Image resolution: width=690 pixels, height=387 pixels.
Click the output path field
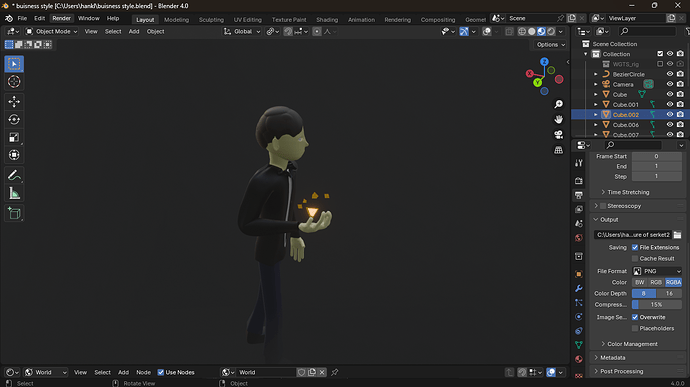tap(633, 235)
